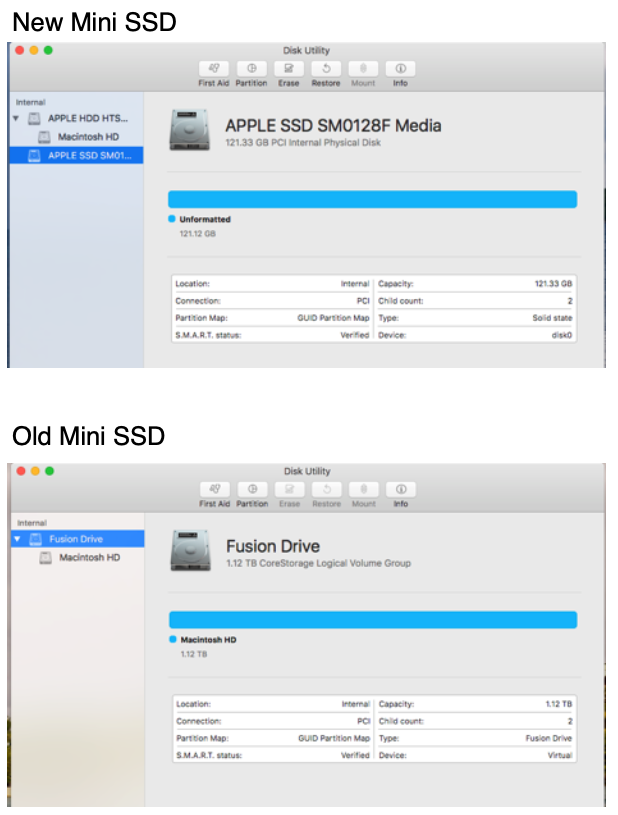
Task: Close the upper Disk Utility window
Action: [20, 50]
